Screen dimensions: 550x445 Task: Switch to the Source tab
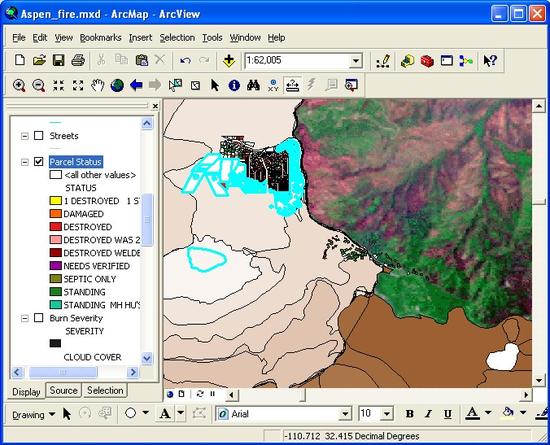pos(63,390)
